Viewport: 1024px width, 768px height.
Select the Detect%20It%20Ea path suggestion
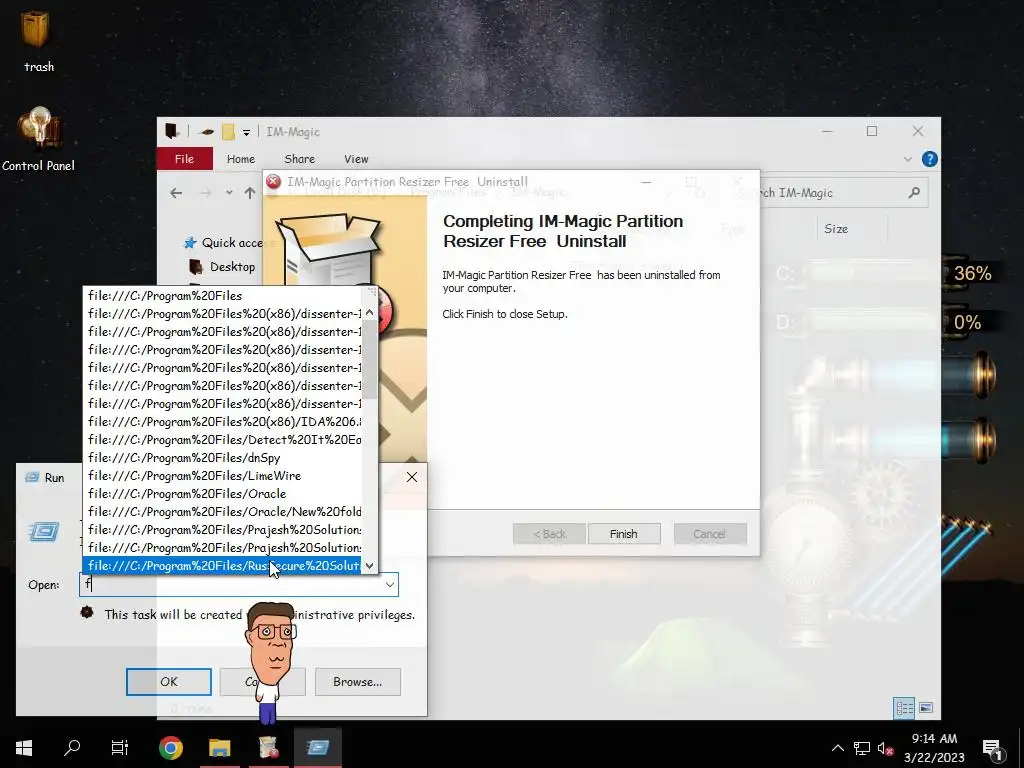point(223,440)
